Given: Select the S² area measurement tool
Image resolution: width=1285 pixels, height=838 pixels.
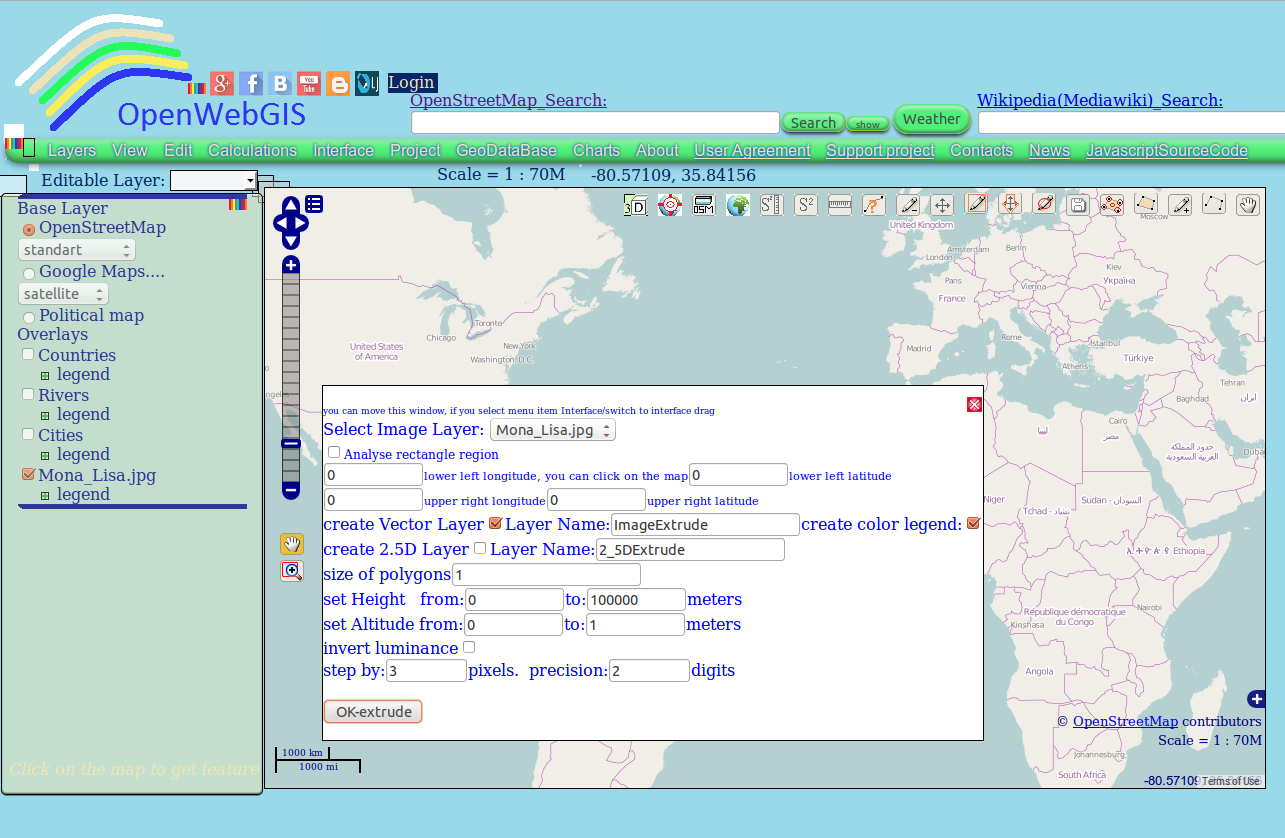Looking at the screenshot, I should click(805, 205).
